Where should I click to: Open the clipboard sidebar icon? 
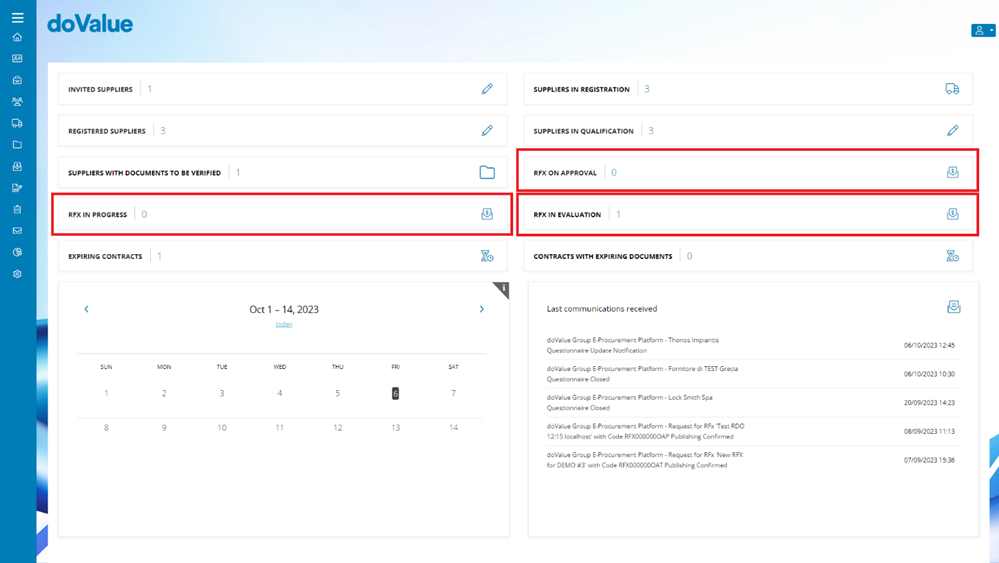17,210
